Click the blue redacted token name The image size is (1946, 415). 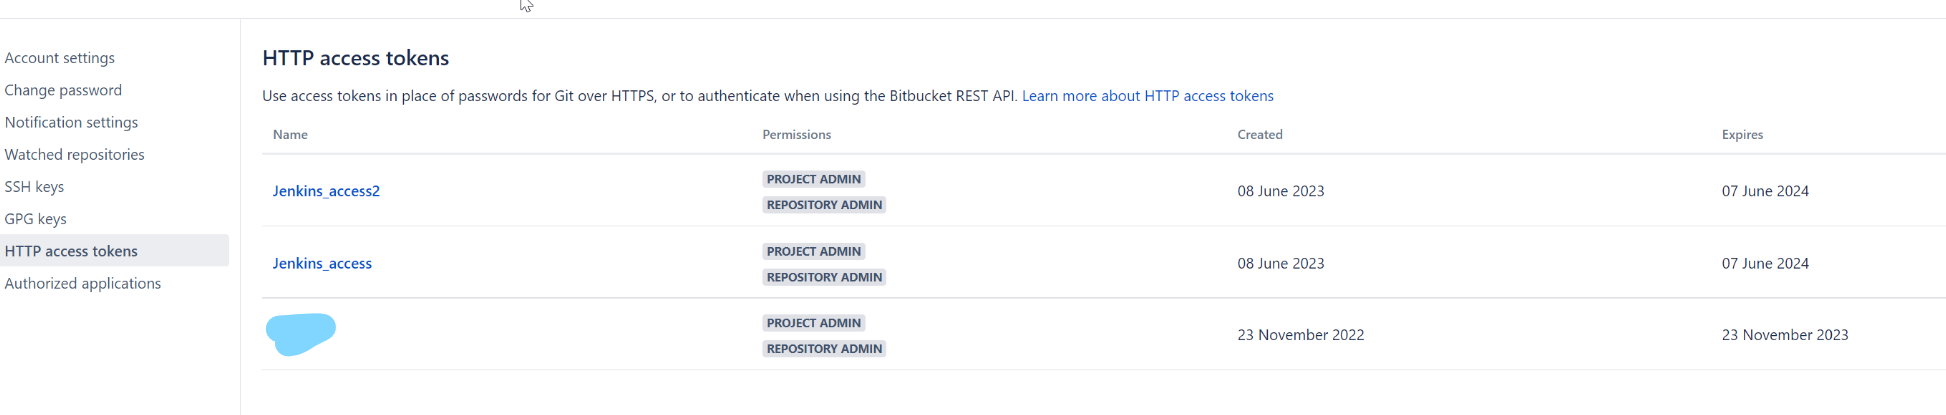click(301, 334)
